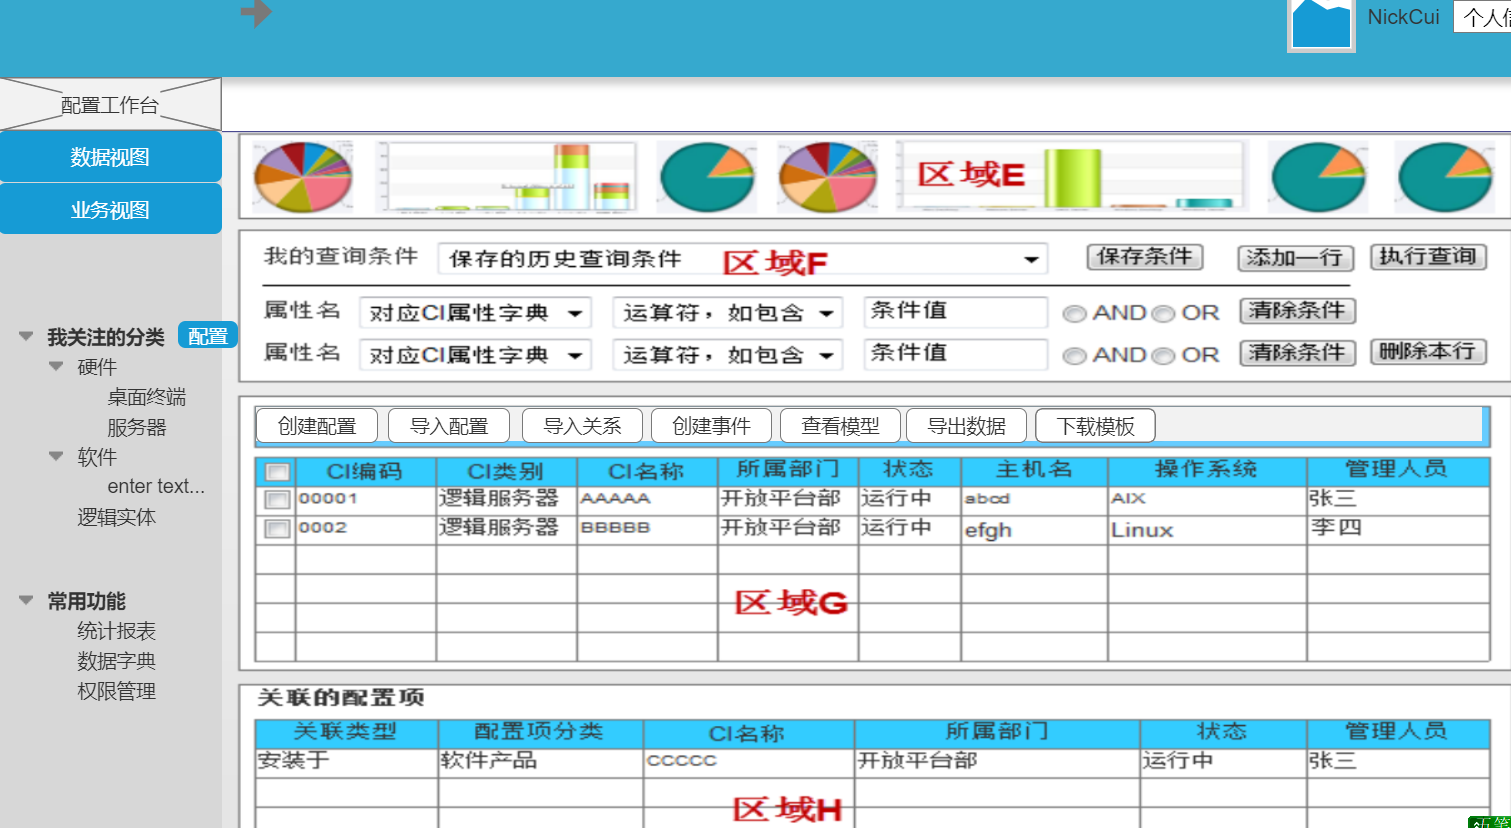Open first row 运算符 dropdown
The width and height of the screenshot is (1511, 828).
click(x=728, y=313)
